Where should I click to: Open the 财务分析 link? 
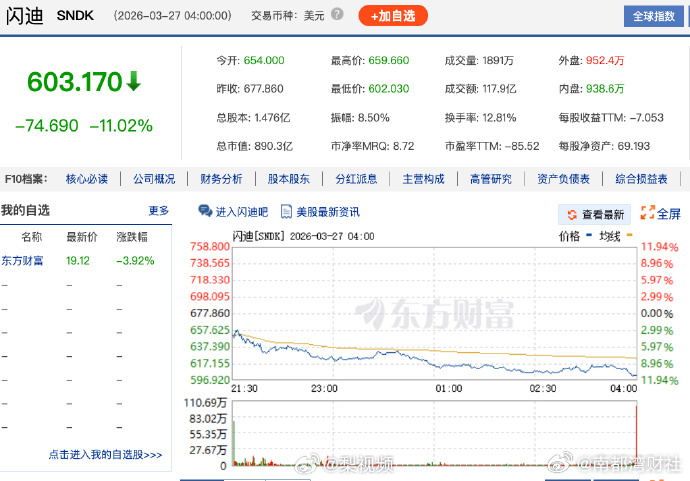click(x=221, y=179)
